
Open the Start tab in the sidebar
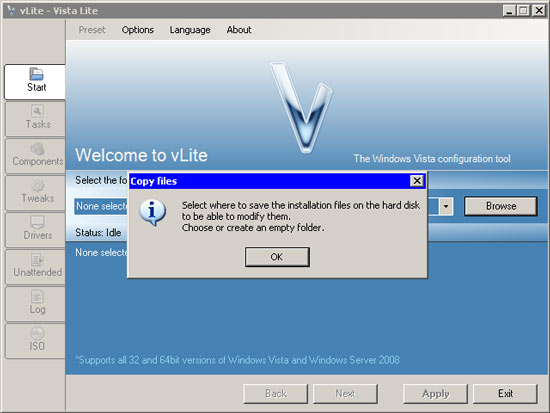coord(35,82)
